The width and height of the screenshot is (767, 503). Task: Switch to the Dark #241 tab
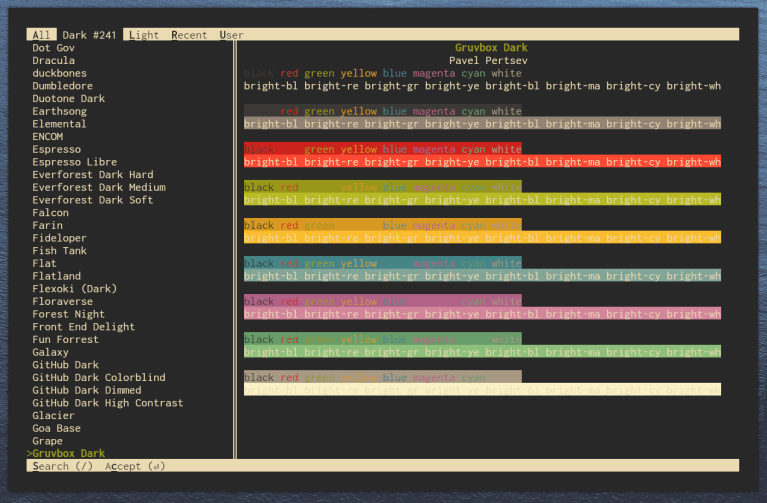pyautogui.click(x=89, y=35)
